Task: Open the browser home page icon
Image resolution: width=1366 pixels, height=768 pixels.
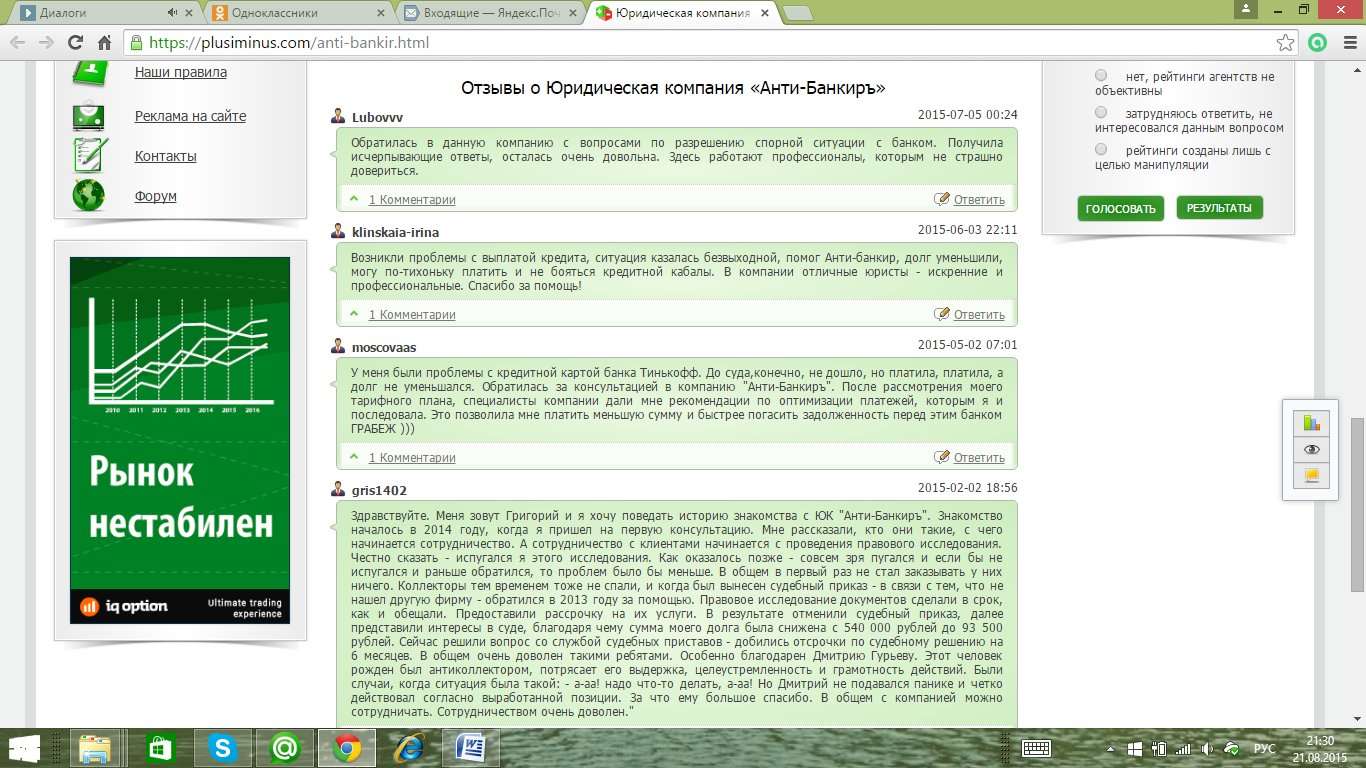Action: tap(104, 42)
